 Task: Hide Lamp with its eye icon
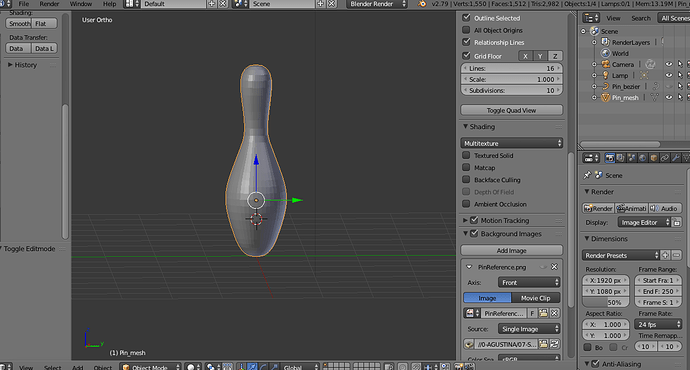[x=669, y=75]
